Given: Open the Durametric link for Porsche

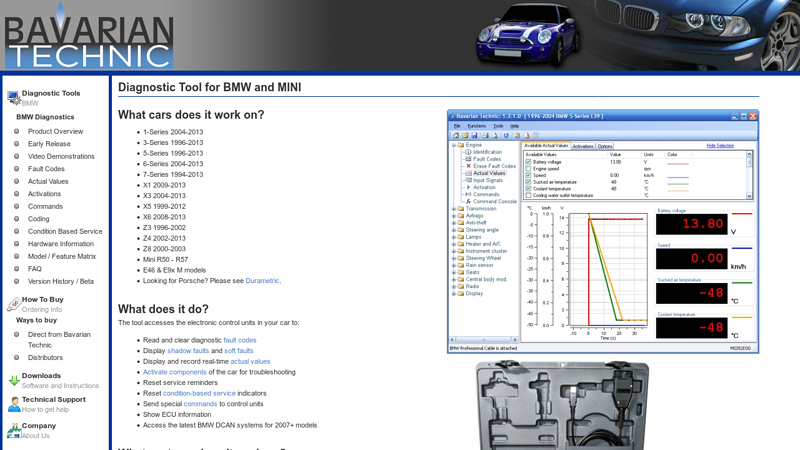Looking at the screenshot, I should pos(262,281).
